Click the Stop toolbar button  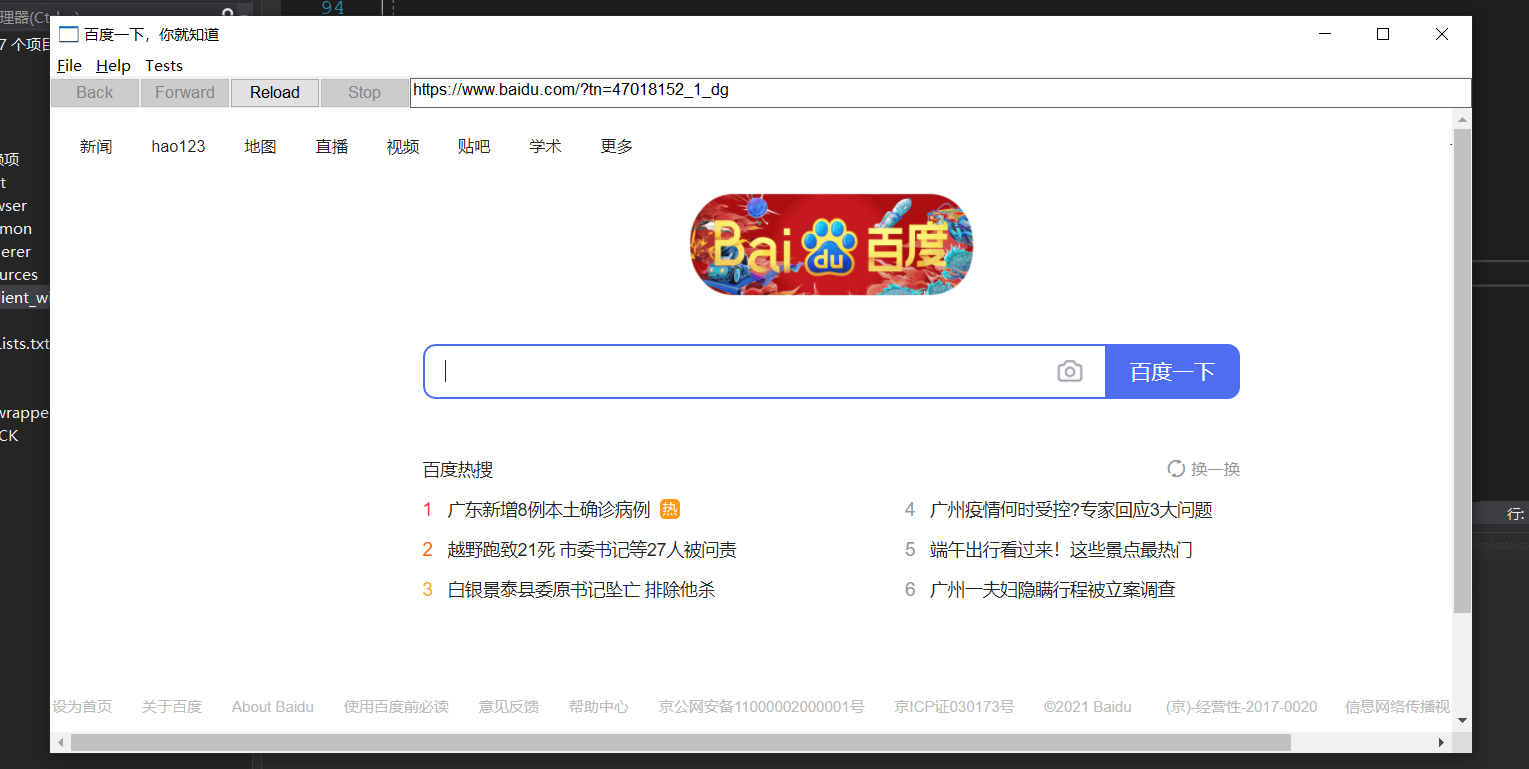(363, 92)
